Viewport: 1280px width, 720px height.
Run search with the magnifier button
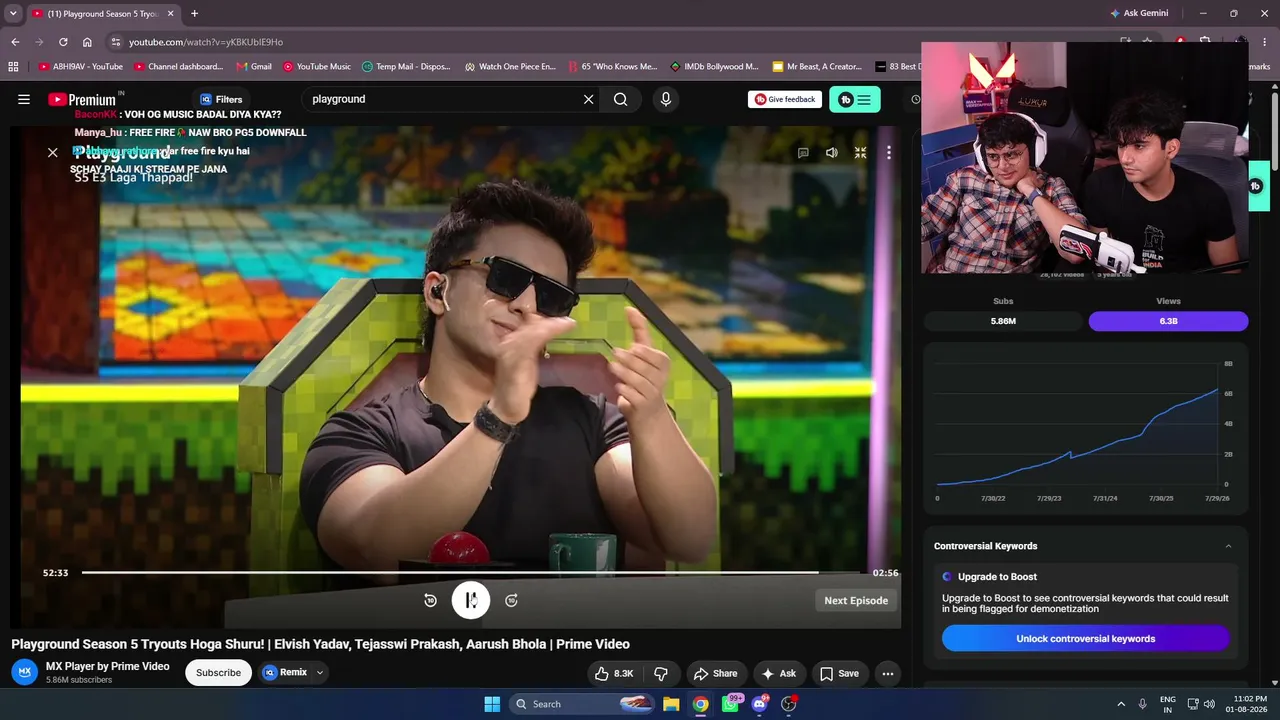pos(621,99)
